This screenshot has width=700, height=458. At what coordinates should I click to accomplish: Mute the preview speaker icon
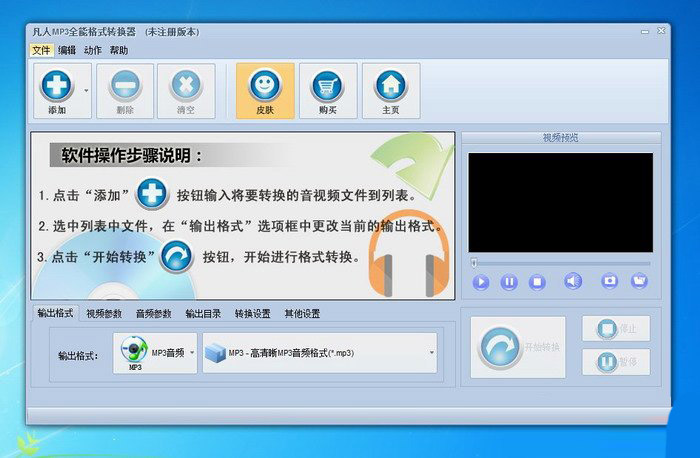pyautogui.click(x=573, y=281)
